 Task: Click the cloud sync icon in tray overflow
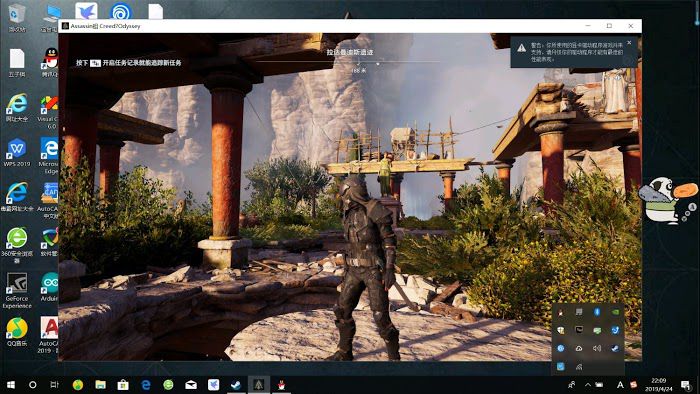click(579, 348)
